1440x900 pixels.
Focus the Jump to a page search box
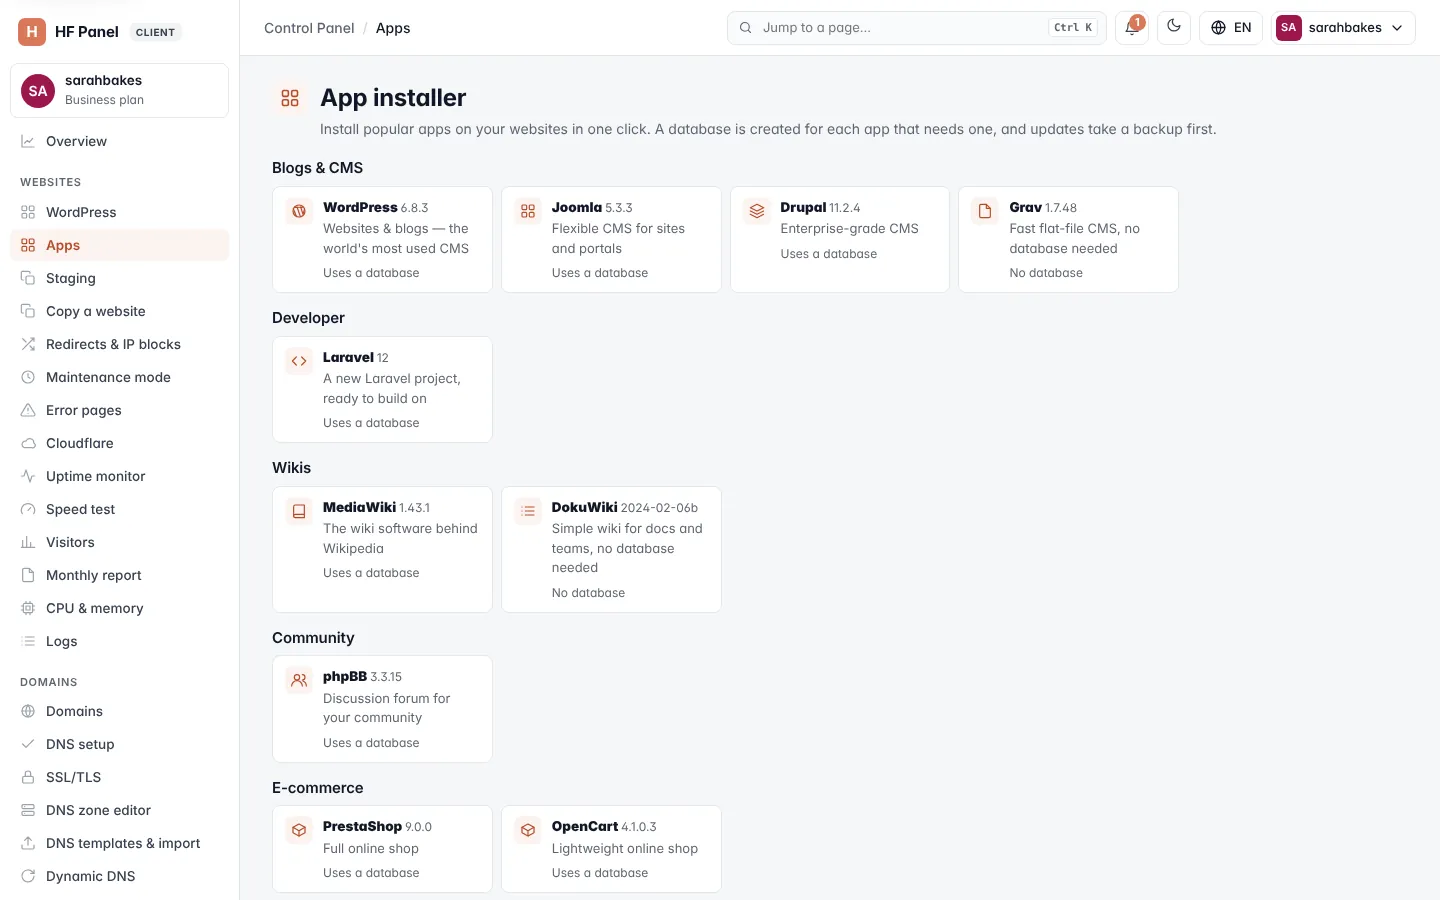coord(916,28)
